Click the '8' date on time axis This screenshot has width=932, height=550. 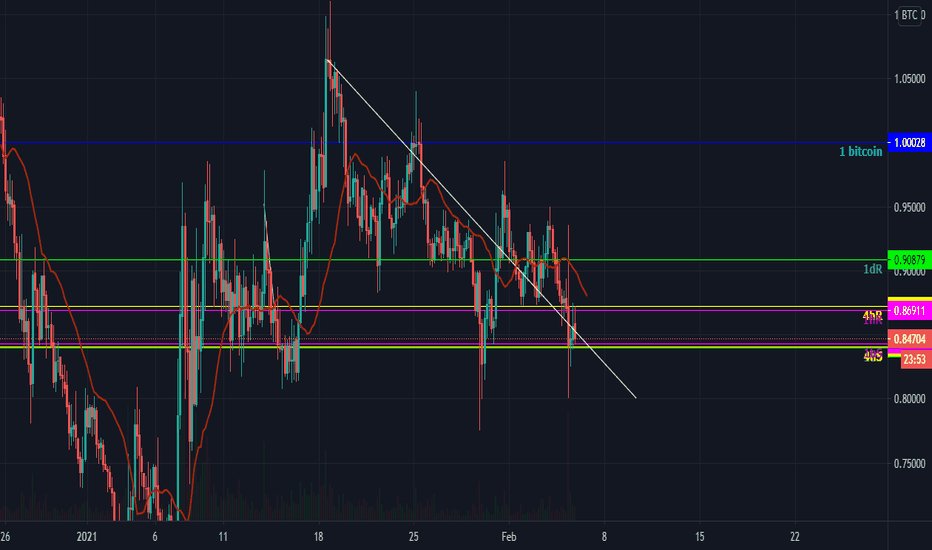[x=604, y=537]
